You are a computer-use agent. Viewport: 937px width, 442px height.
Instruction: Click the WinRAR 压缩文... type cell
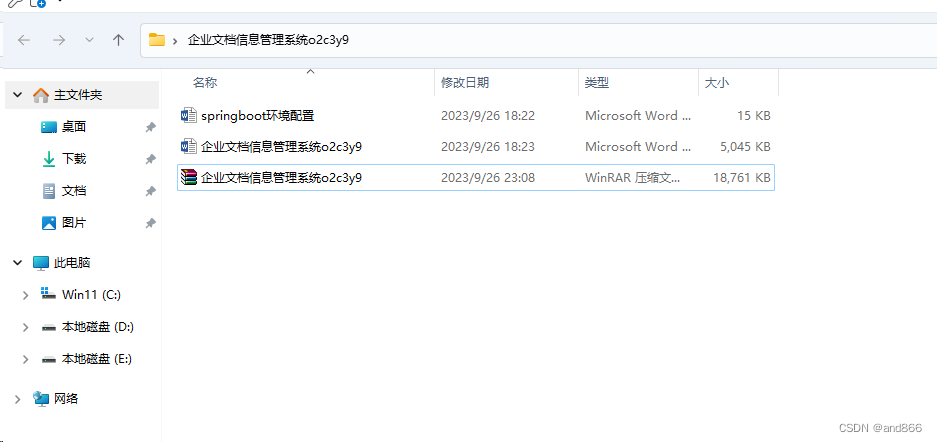(632, 177)
